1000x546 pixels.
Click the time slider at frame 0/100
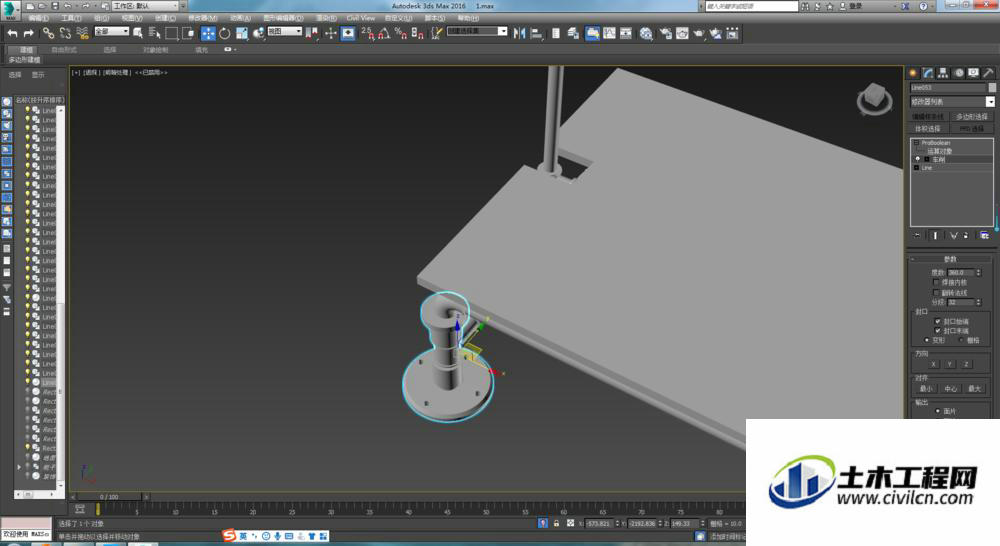[109, 496]
